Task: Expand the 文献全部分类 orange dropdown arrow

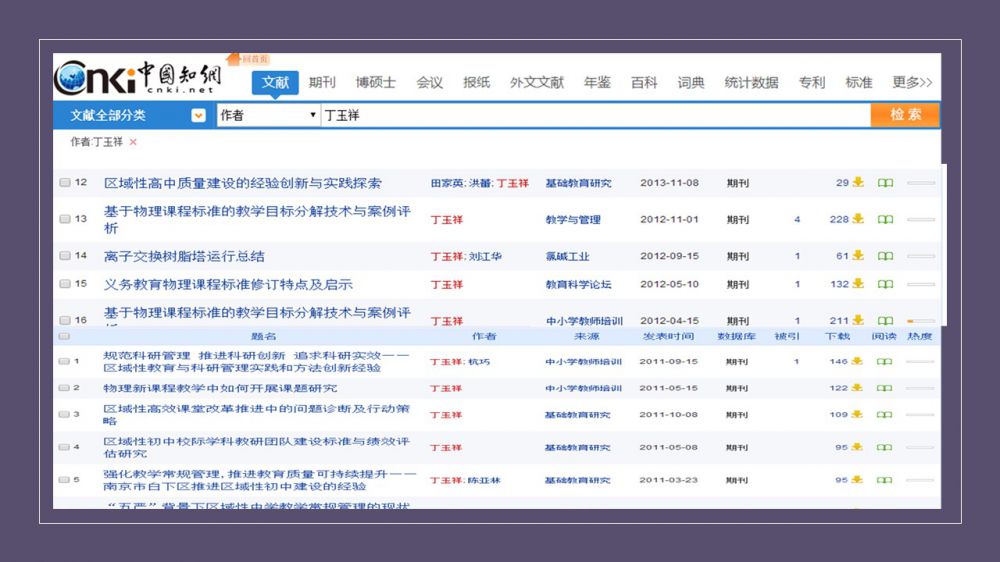Action: coord(198,115)
